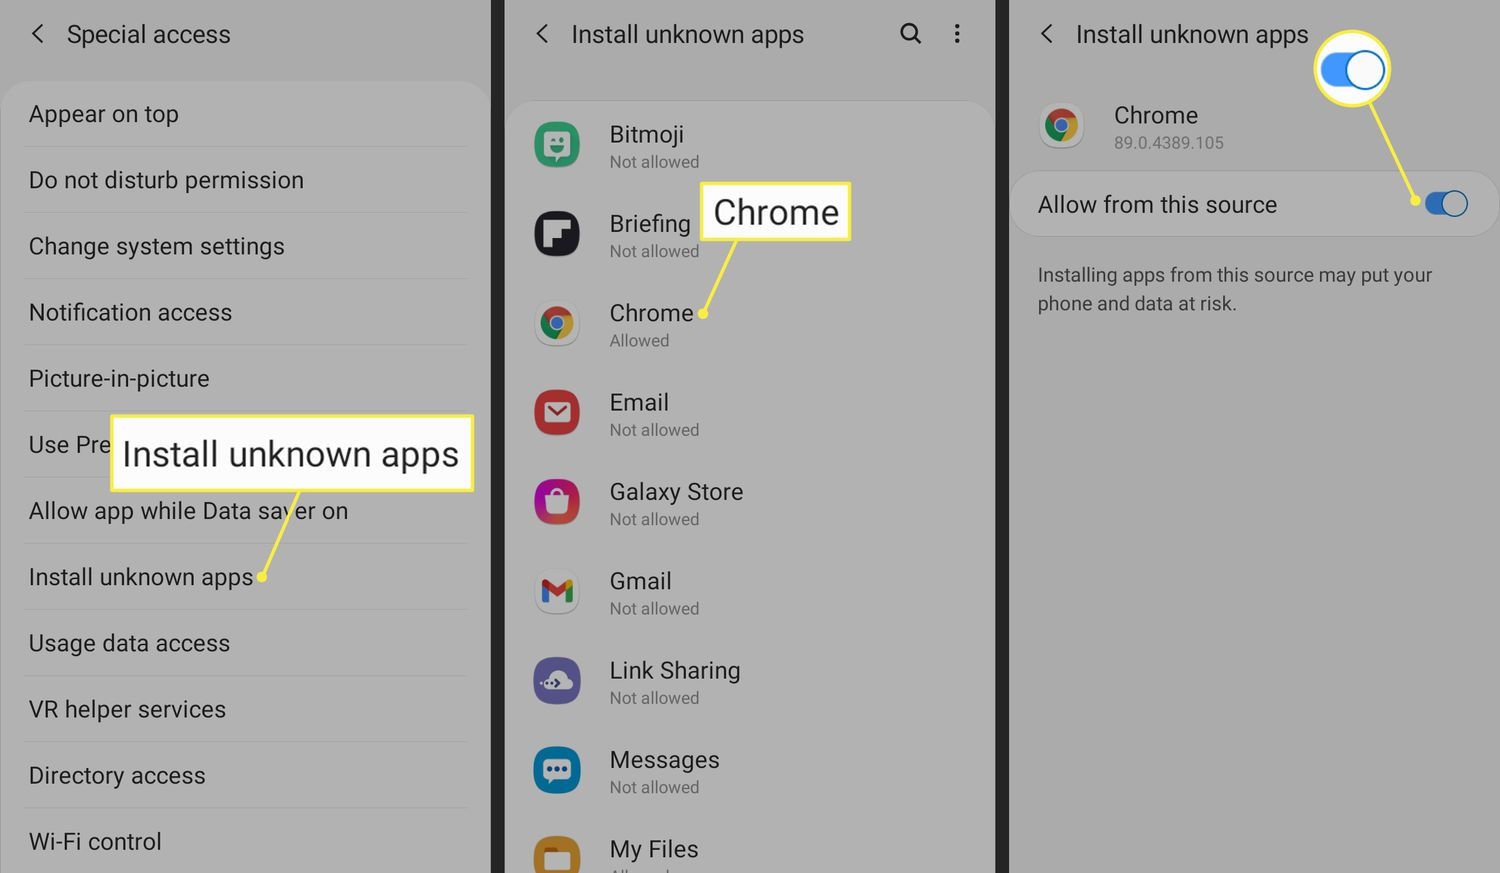Toggle the Allow from this source switch

point(1446,204)
